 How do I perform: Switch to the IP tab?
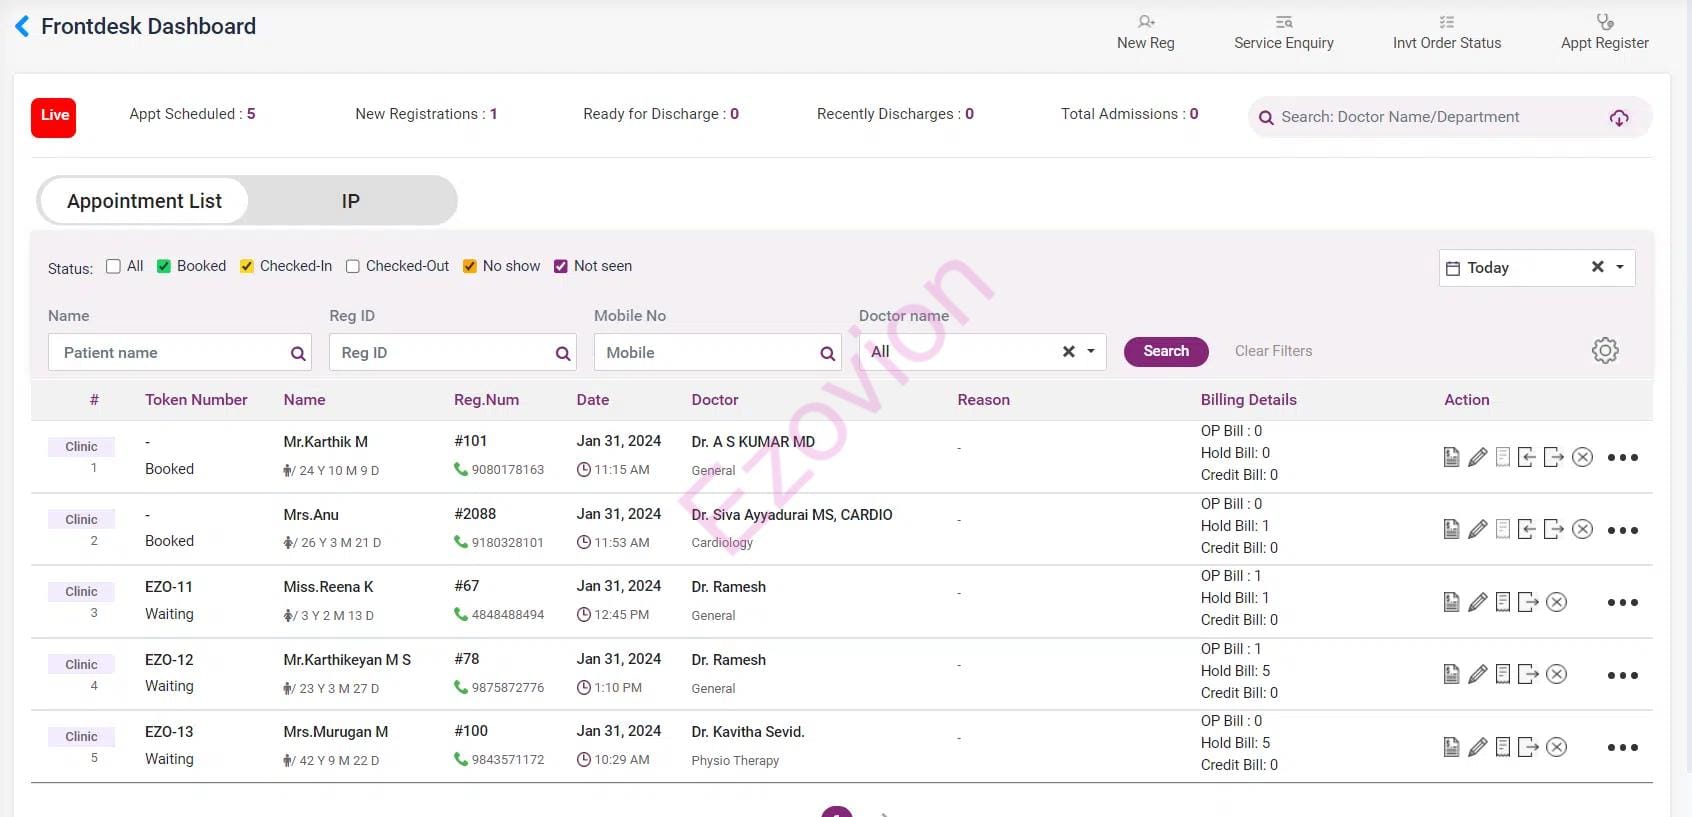click(350, 201)
